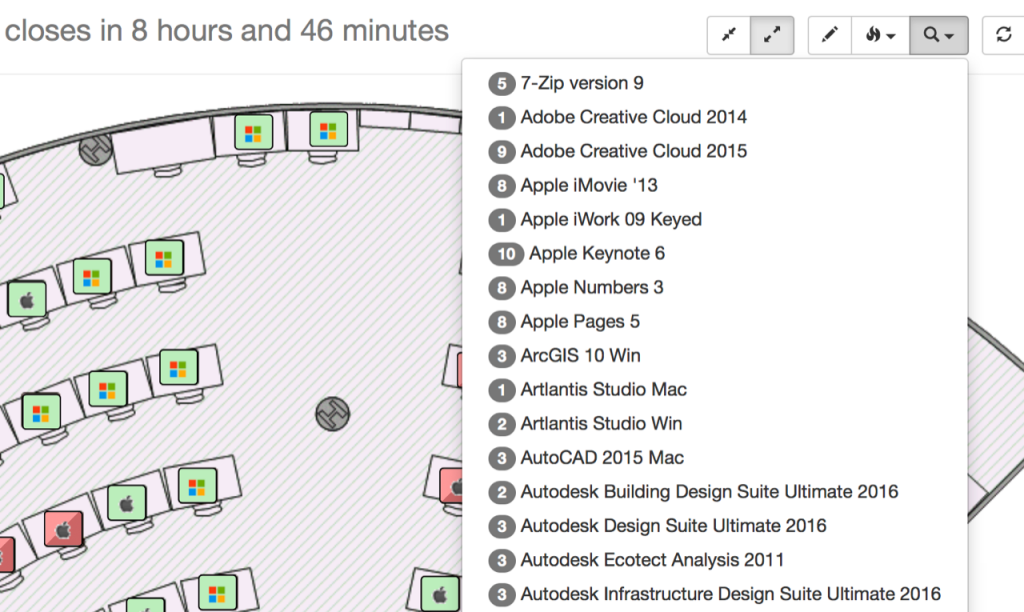Image resolution: width=1024 pixels, height=612 pixels.
Task: Select 7-Zip version 9 from list
Action: (714, 83)
